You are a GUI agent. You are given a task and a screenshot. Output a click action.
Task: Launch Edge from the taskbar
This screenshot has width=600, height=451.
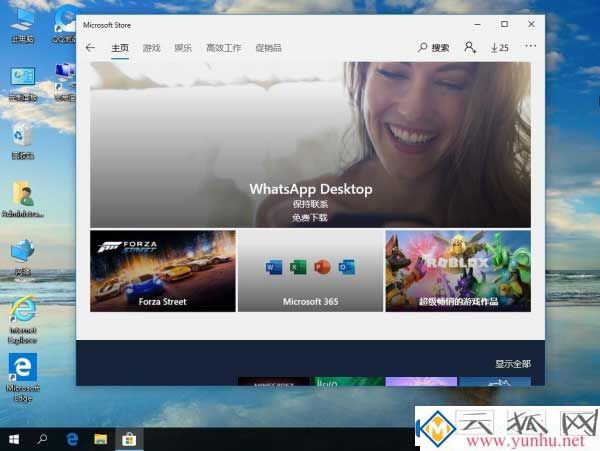(x=72, y=439)
